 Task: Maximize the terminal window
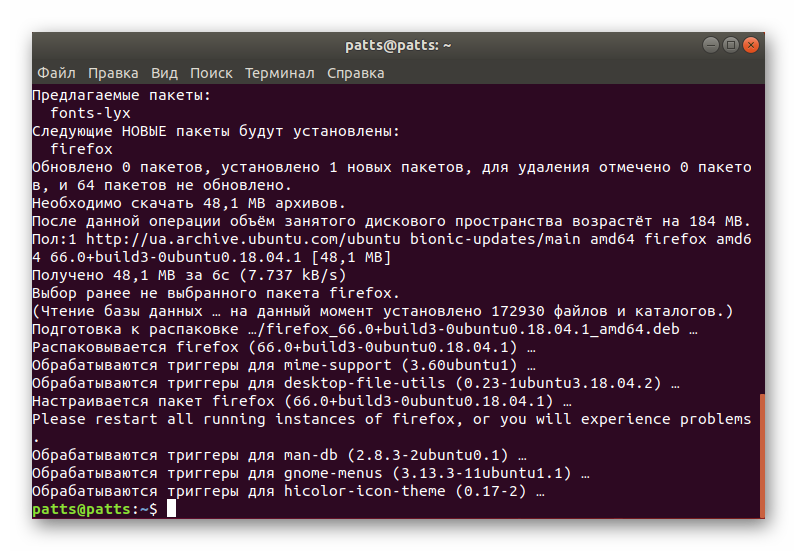[x=730, y=45]
